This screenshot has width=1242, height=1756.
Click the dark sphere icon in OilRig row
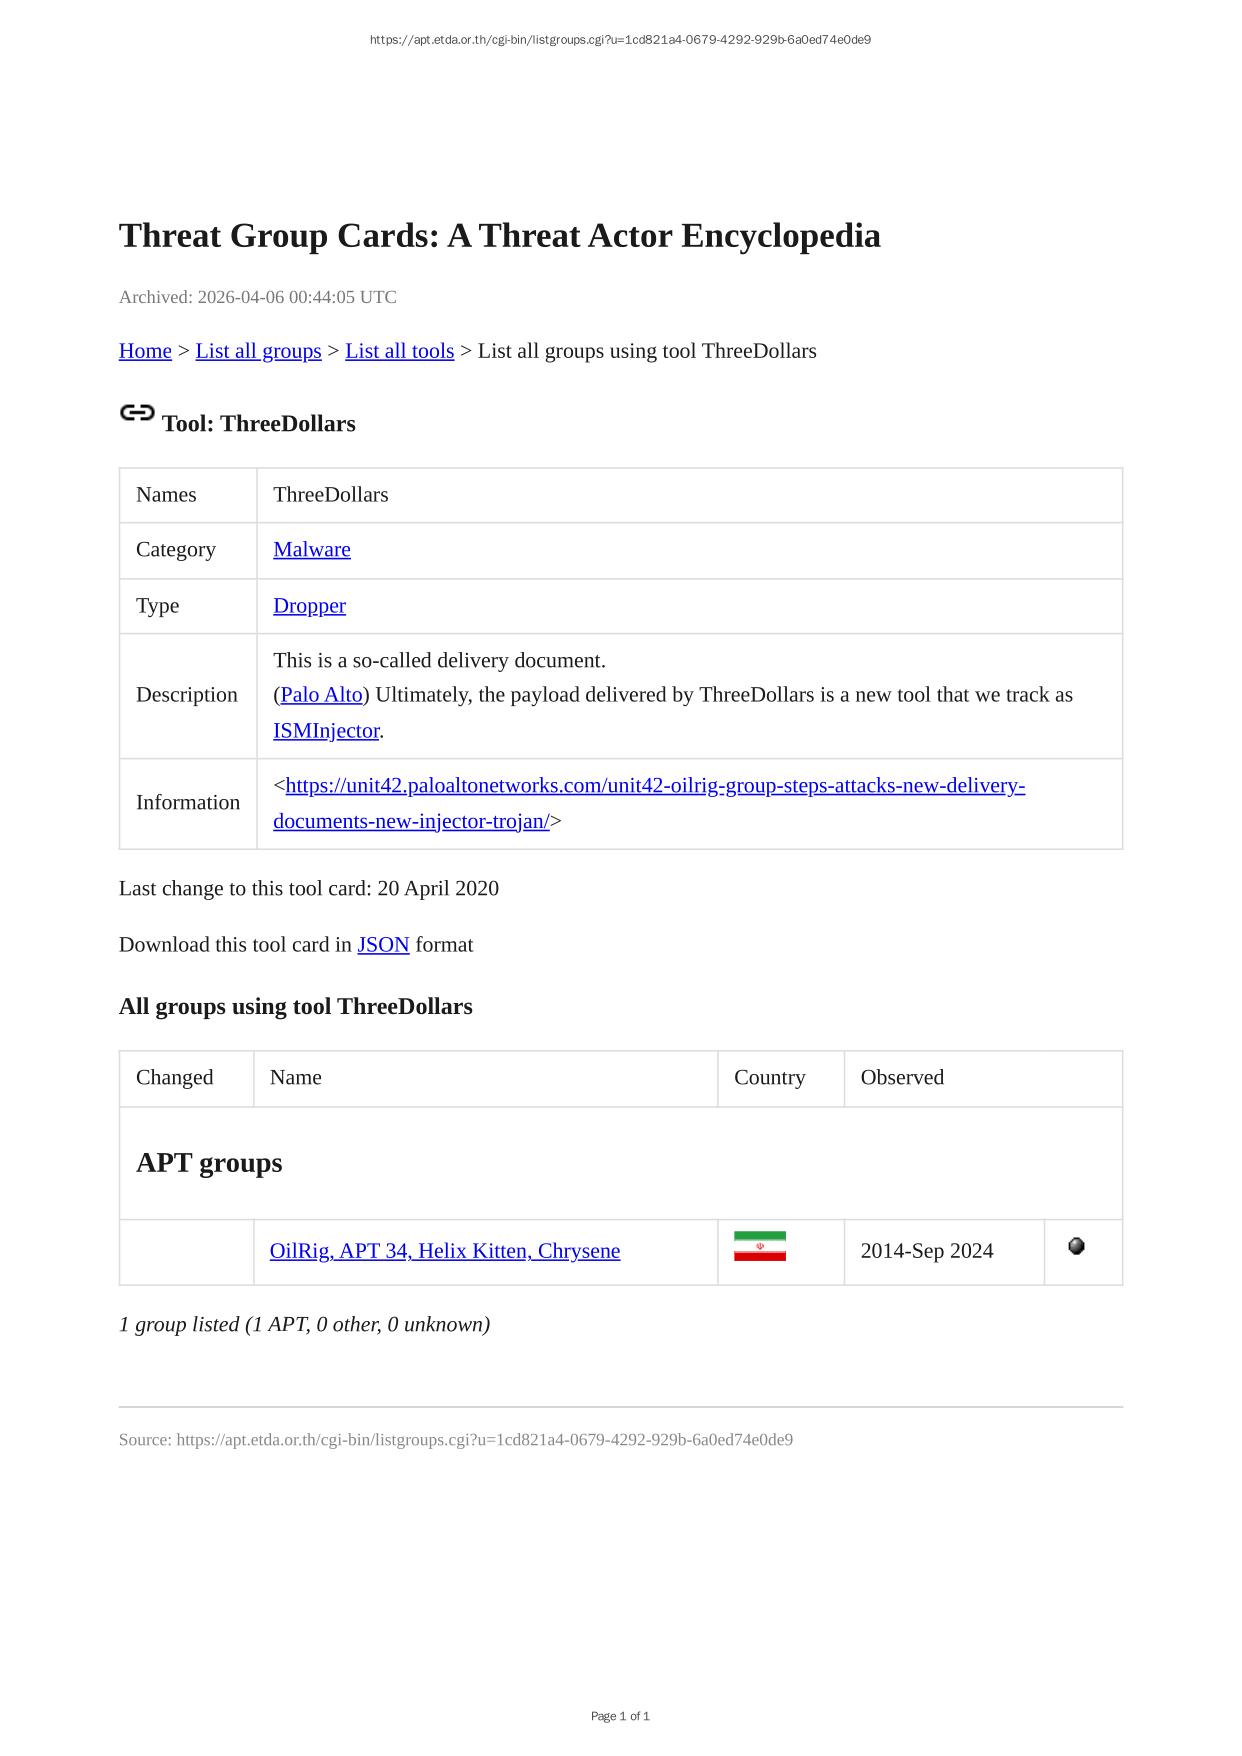point(1076,1246)
